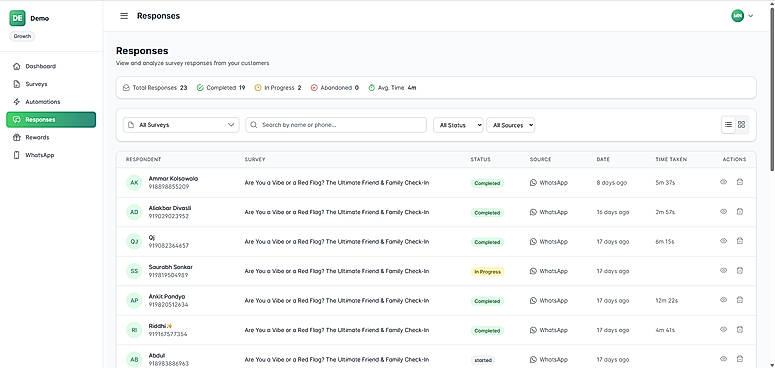Open Dashboard in sidebar
775x368 pixels.
coord(51,66)
